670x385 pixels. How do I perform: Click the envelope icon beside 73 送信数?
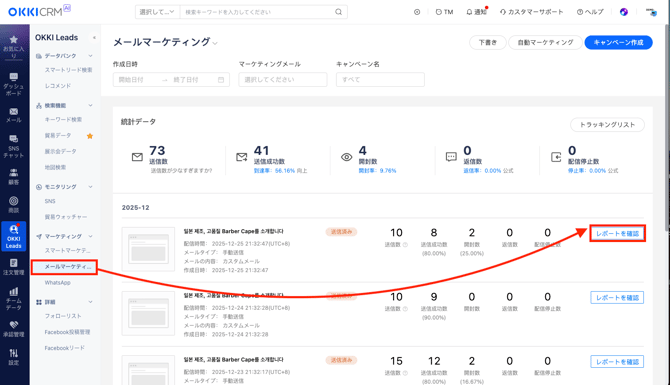137,157
